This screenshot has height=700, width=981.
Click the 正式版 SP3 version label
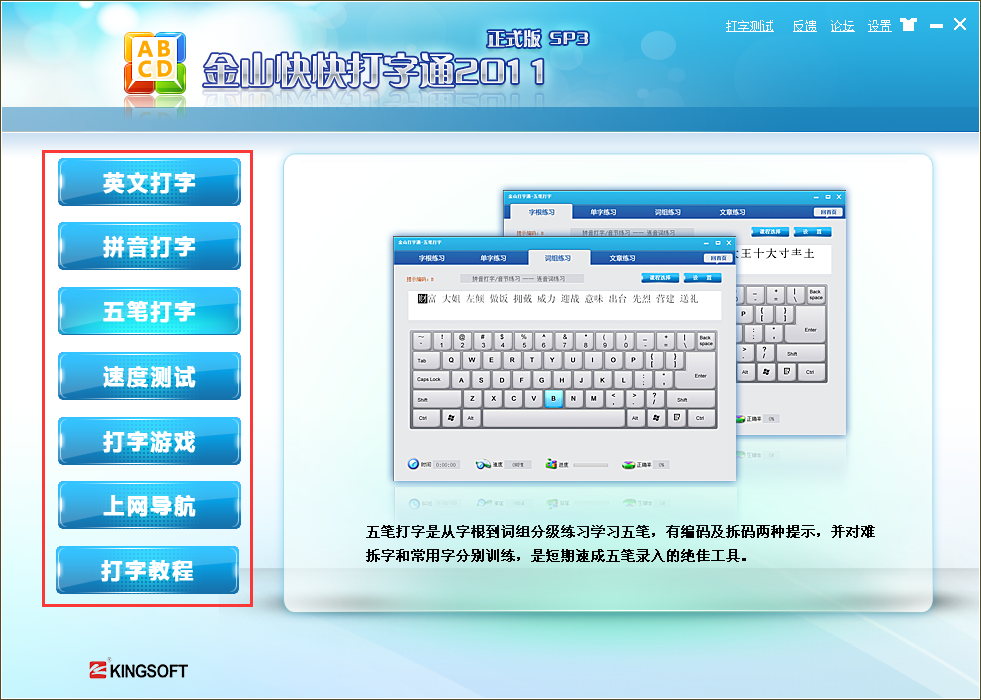point(538,39)
